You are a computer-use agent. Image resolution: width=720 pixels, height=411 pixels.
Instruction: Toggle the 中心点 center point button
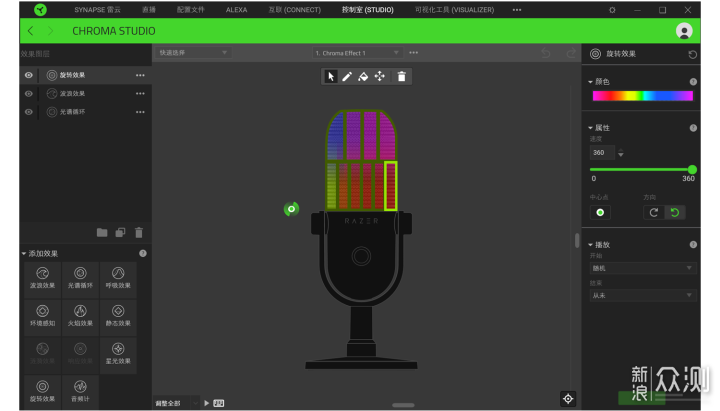pos(600,212)
